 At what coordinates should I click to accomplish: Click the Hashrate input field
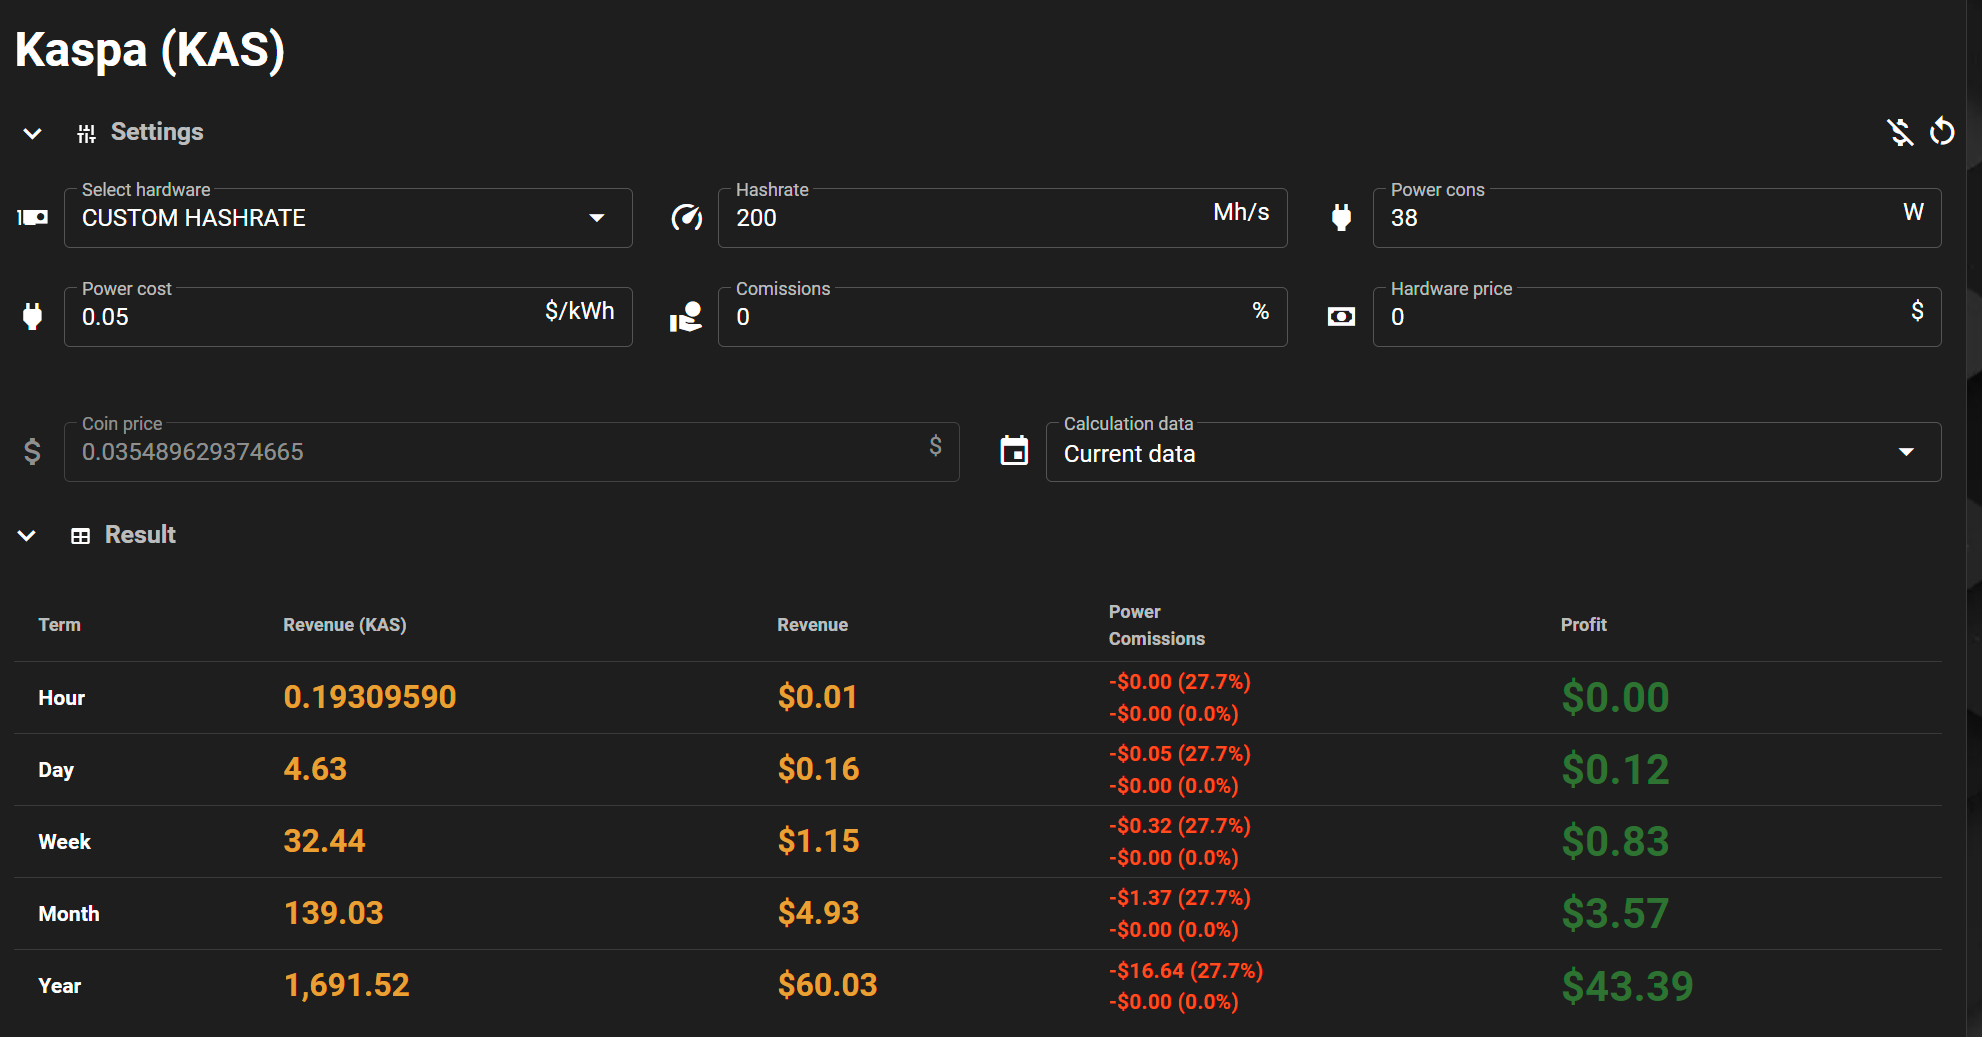(x=960, y=218)
